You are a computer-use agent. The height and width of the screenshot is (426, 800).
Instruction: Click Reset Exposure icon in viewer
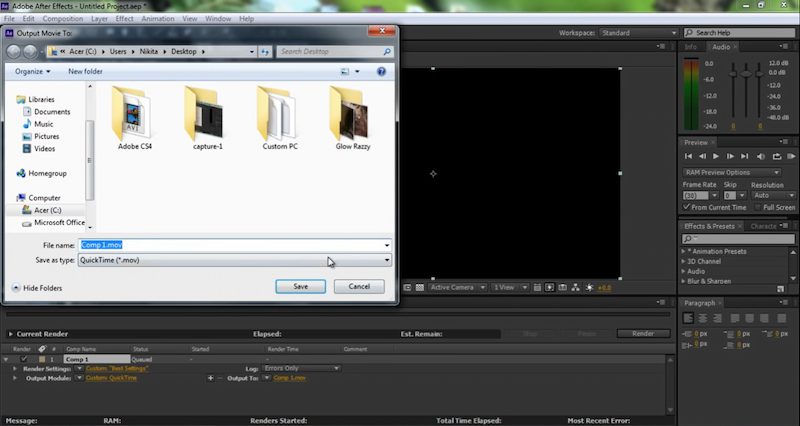[589, 288]
